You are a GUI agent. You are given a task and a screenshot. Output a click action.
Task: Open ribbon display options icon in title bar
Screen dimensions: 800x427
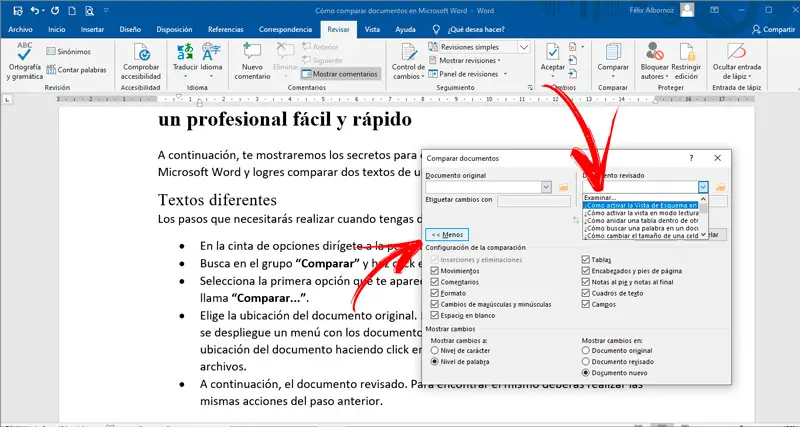coord(715,10)
